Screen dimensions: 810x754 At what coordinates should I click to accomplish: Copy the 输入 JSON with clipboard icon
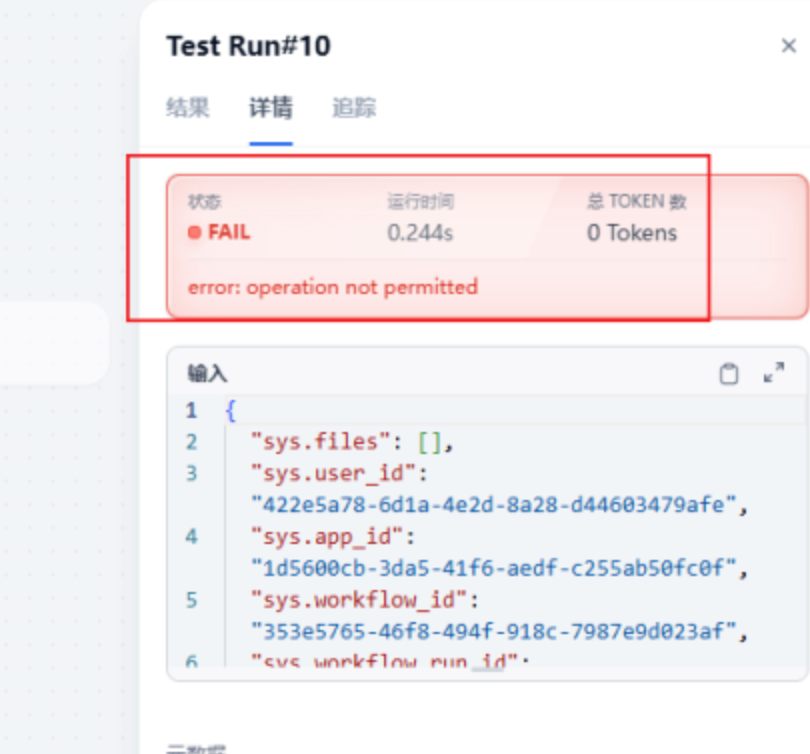pos(729,373)
